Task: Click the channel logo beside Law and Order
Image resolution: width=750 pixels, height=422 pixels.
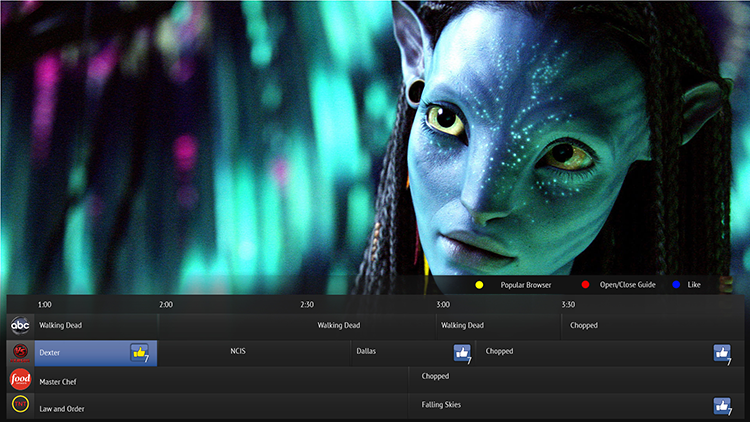Action: point(20,406)
